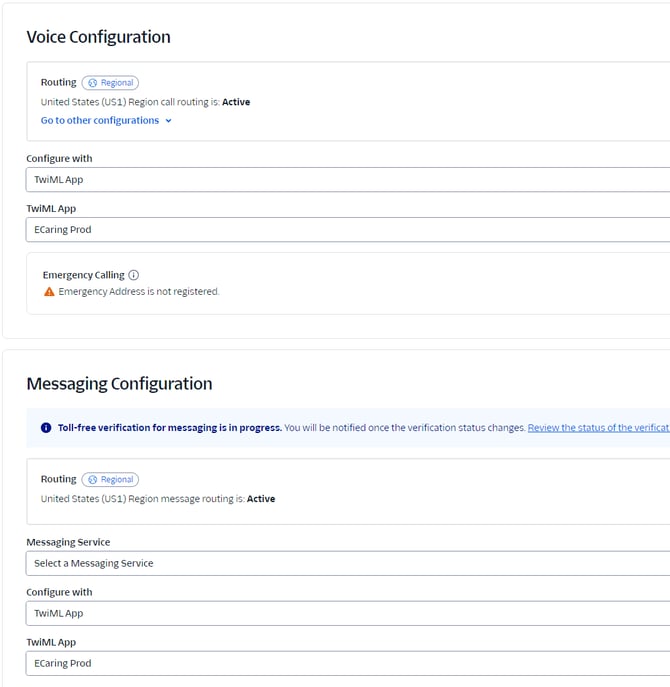Screen dimensions: 670x687
Task: Click the Emergency Calling label
Action: pyautogui.click(x=83, y=275)
